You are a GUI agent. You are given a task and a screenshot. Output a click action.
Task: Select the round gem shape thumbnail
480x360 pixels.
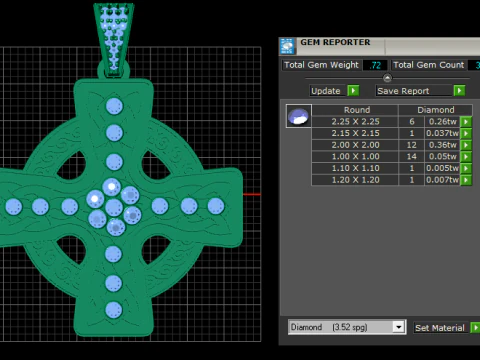click(x=299, y=116)
